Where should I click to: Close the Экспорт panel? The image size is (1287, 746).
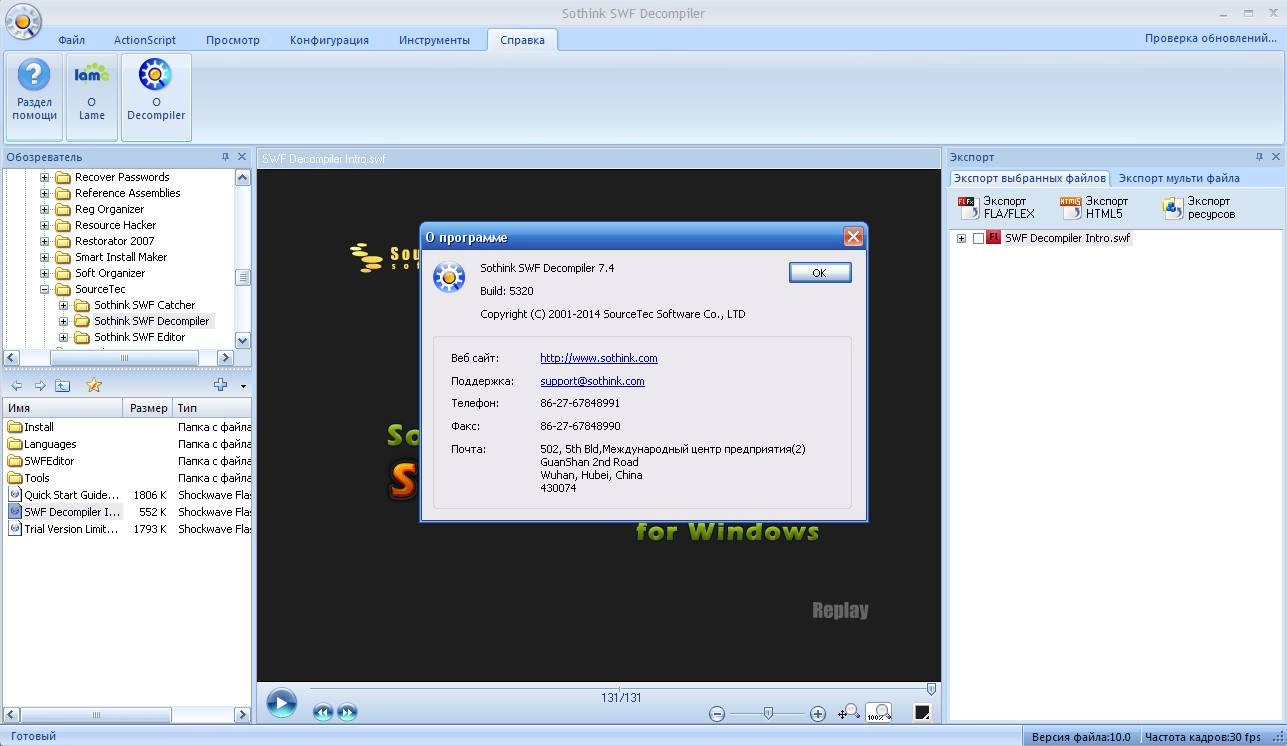pyautogui.click(x=1275, y=157)
